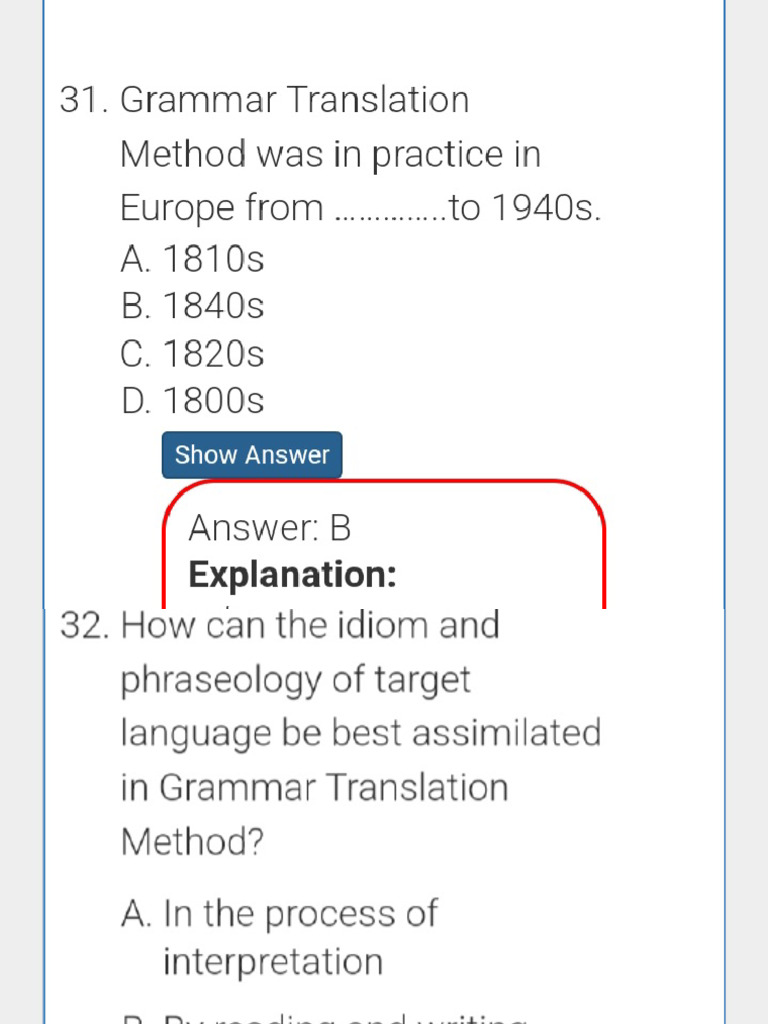Click the 'How can the idiom and' line
768x1024 pixels.
pos(311,625)
